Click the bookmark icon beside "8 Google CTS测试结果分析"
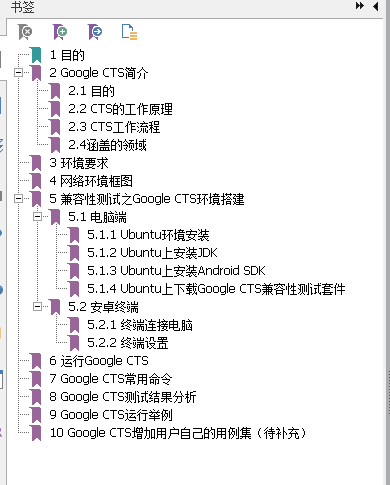Viewport: 390px width, 485px height. pos(36,397)
